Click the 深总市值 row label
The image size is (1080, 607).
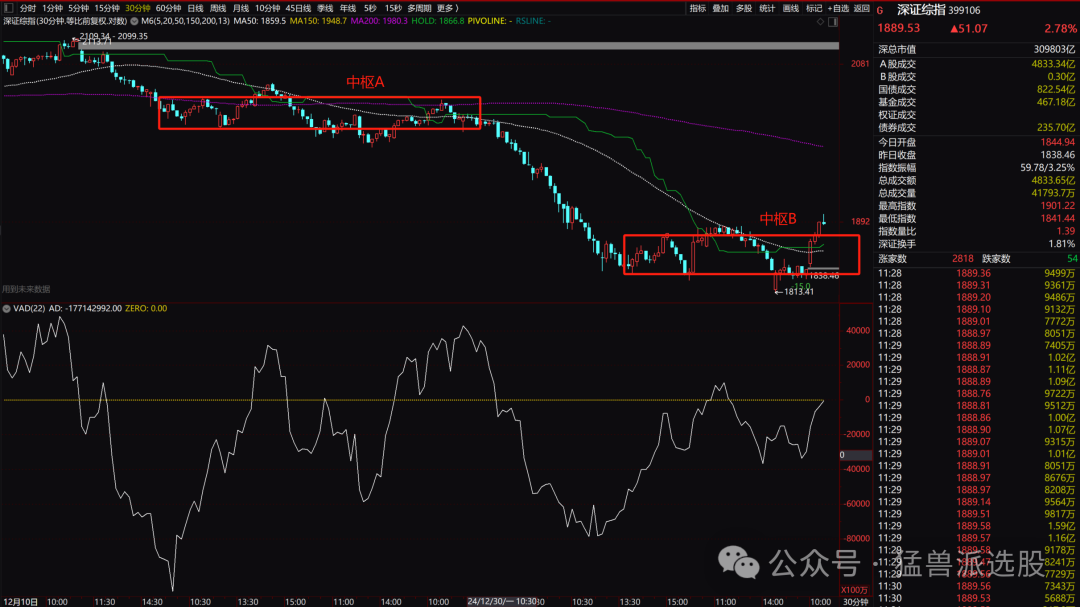(x=897, y=50)
